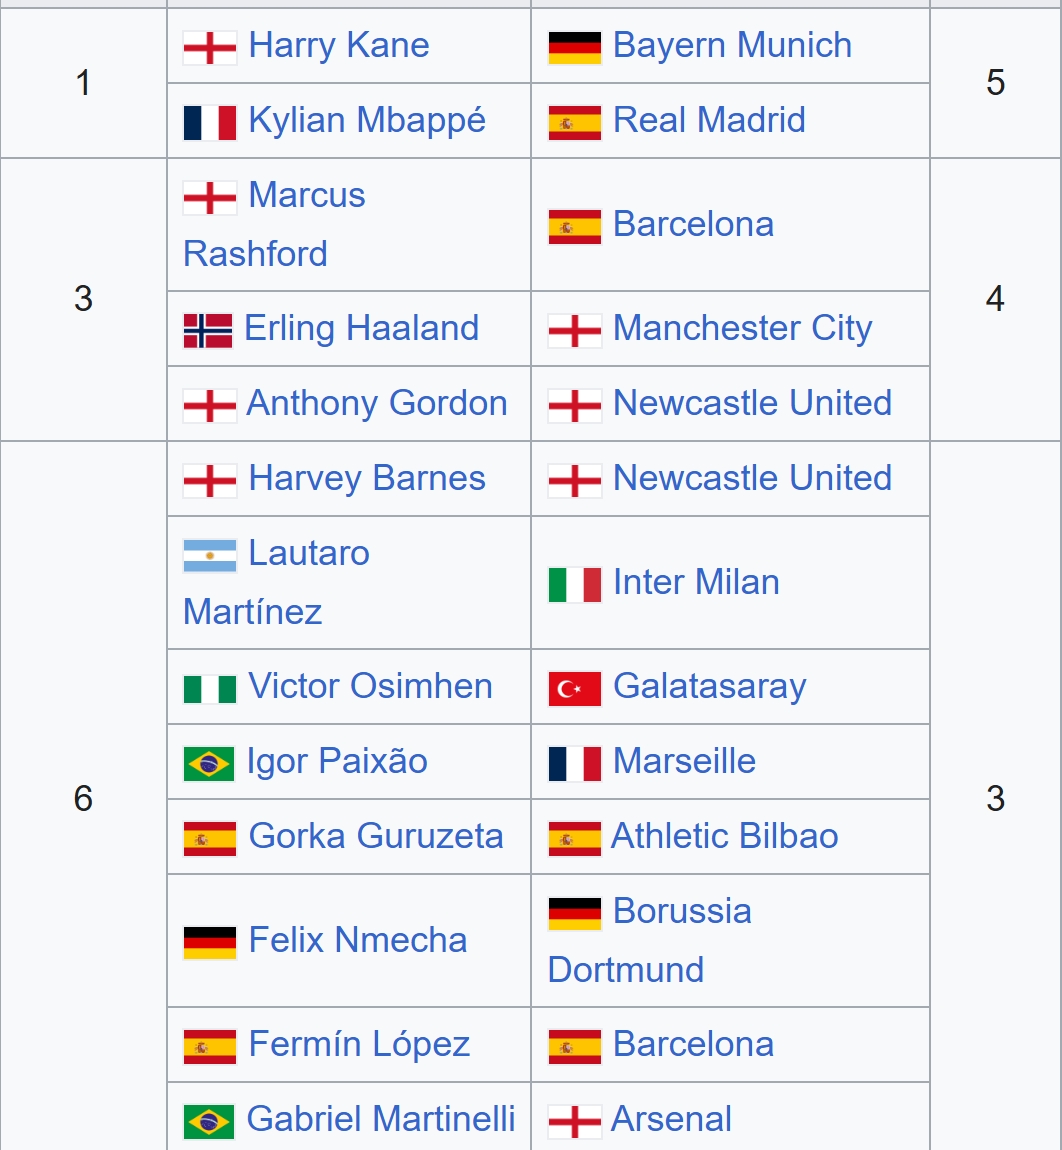1062x1150 pixels.
Task: Open Anthony Gordon's Newcastle United link
Action: coord(752,403)
